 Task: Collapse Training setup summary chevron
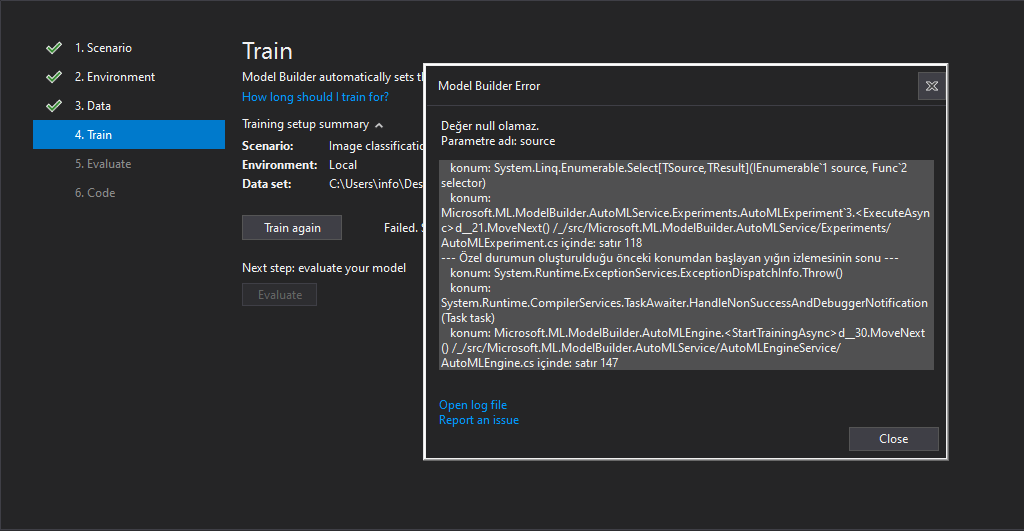coord(379,125)
